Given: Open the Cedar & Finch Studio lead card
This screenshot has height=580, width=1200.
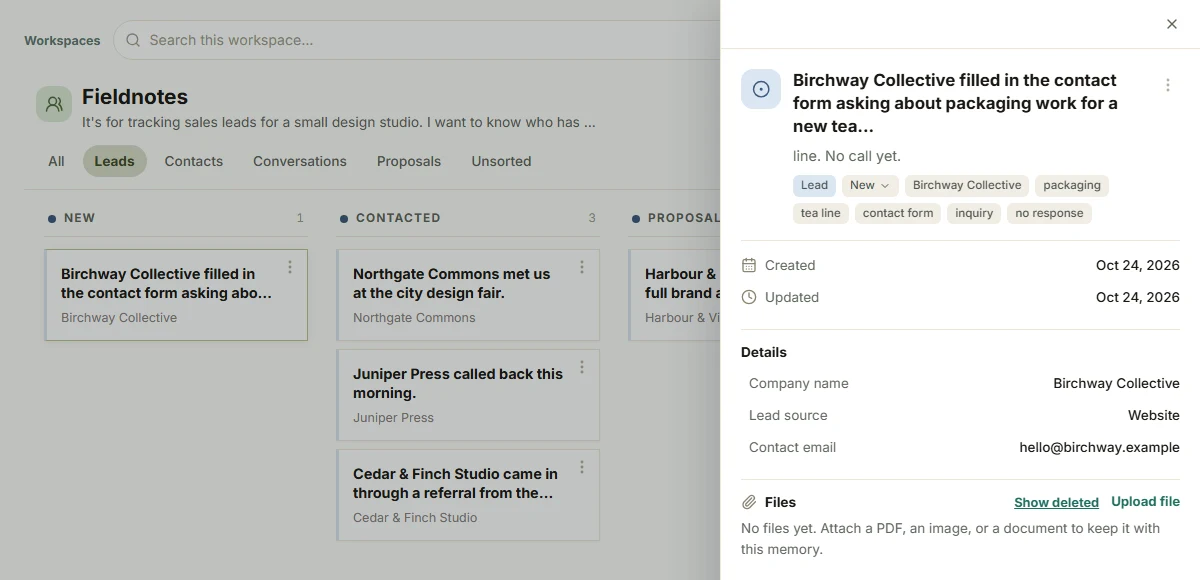Looking at the screenshot, I should point(468,495).
